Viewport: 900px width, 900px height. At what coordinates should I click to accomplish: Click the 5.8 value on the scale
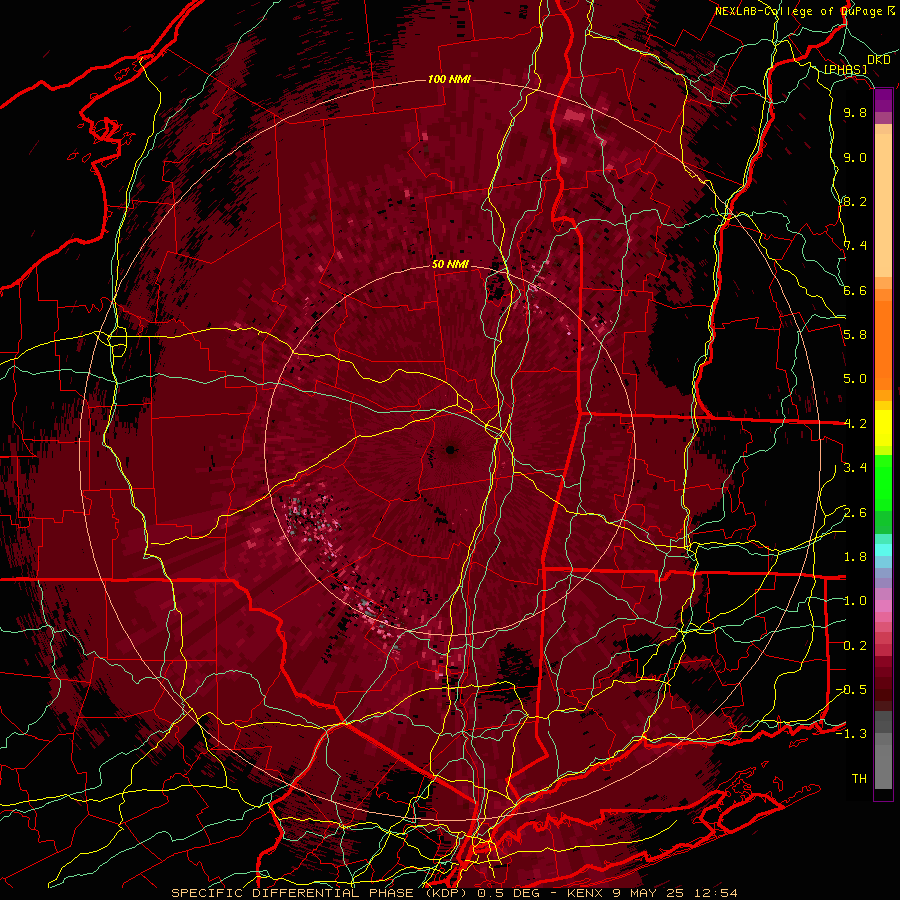pos(855,335)
